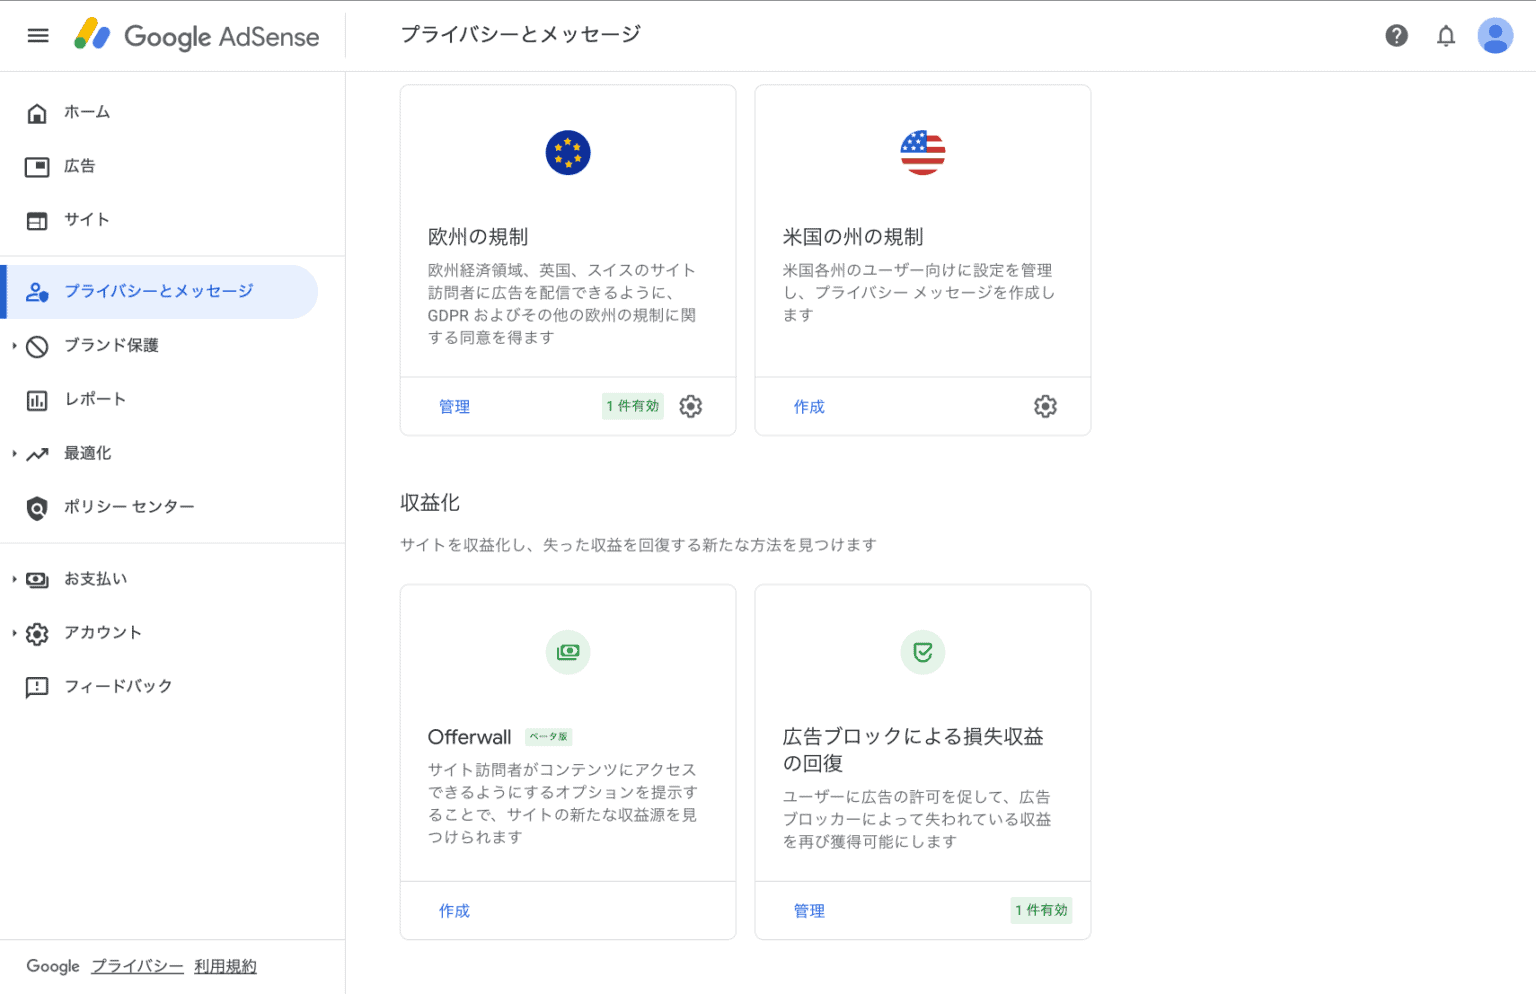This screenshot has width=1536, height=994.
Task: Select the ホーム home icon in sidebar
Action: point(37,112)
